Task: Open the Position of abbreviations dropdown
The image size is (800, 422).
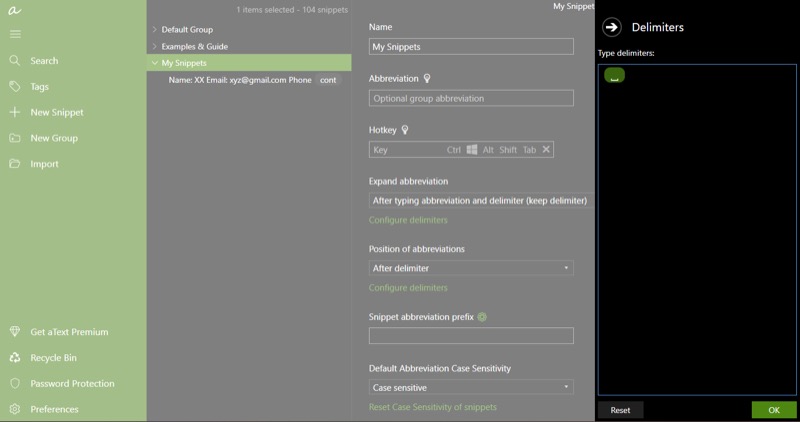Action: tap(471, 268)
